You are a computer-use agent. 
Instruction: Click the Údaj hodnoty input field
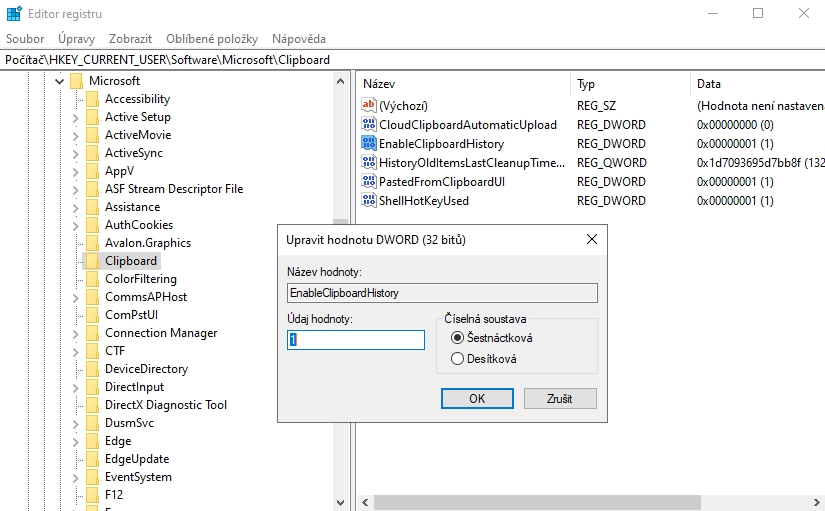356,339
